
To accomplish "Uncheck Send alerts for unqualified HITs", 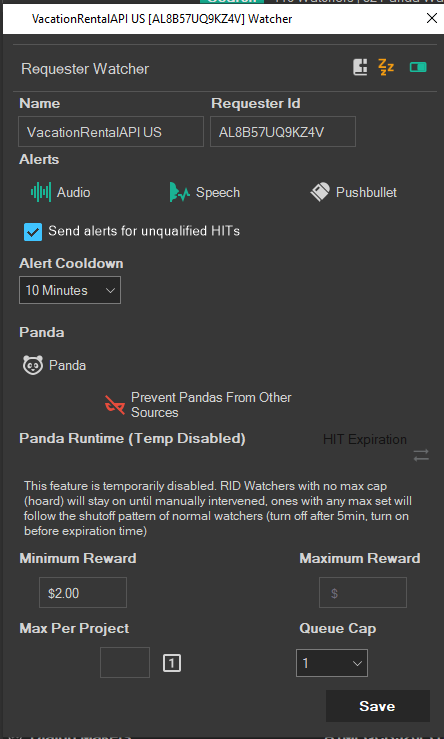I will point(33,232).
